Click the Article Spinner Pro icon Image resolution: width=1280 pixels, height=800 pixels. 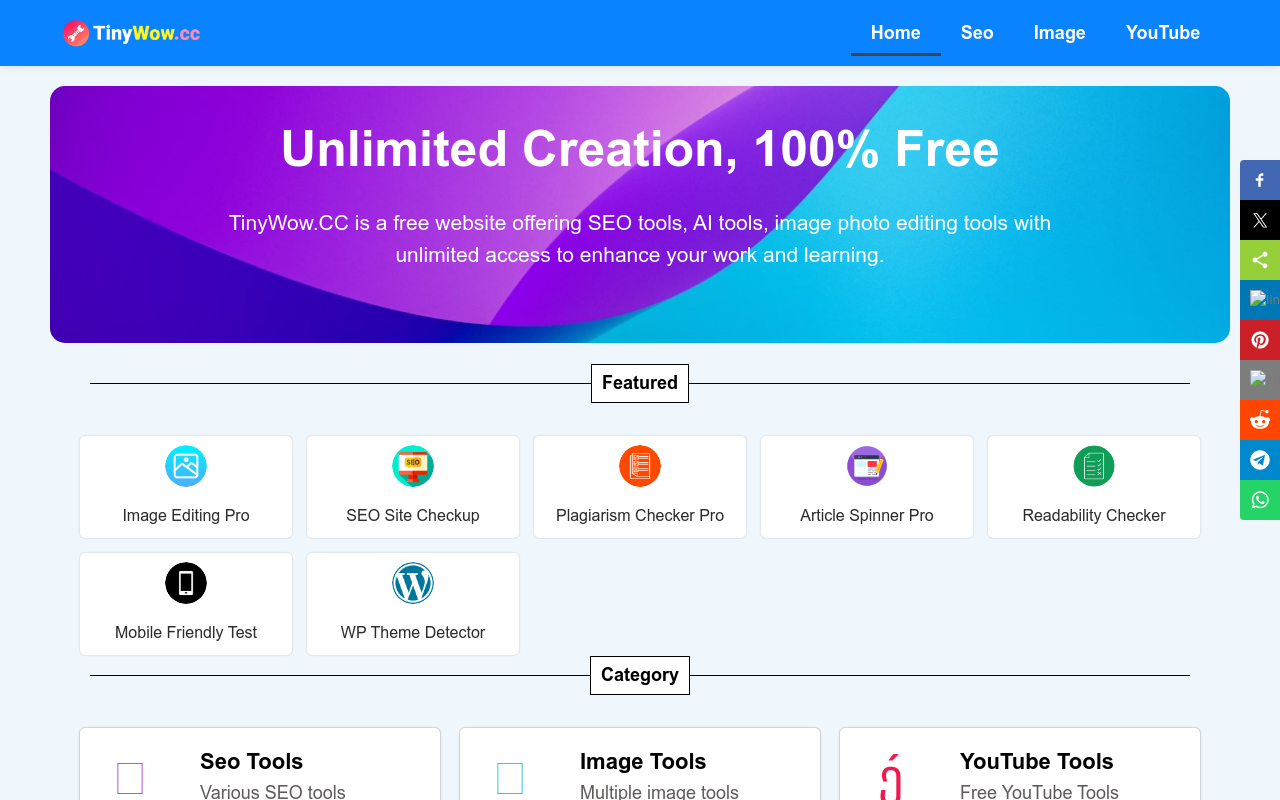click(x=867, y=466)
